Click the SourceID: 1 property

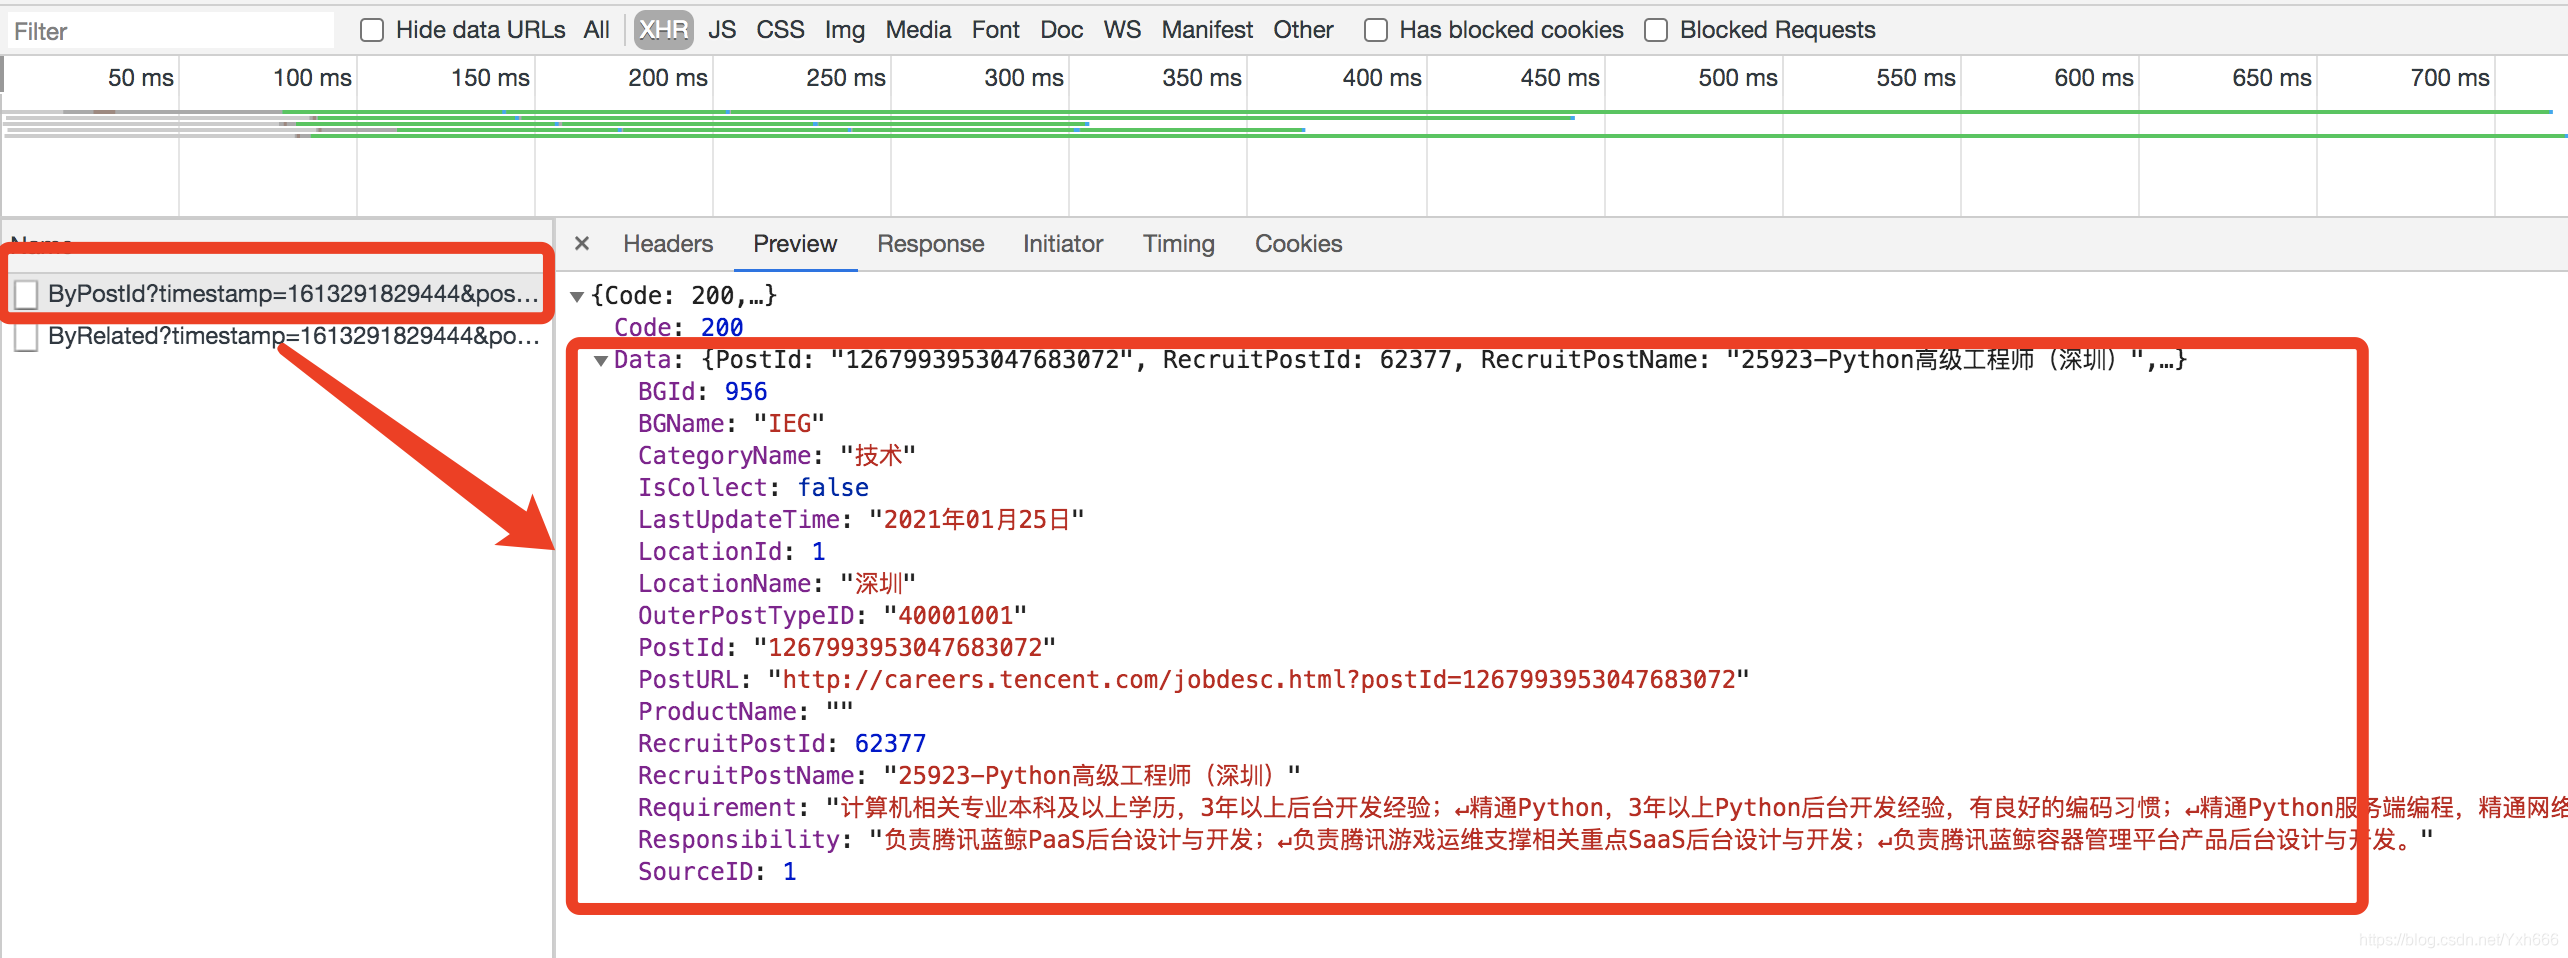point(717,871)
